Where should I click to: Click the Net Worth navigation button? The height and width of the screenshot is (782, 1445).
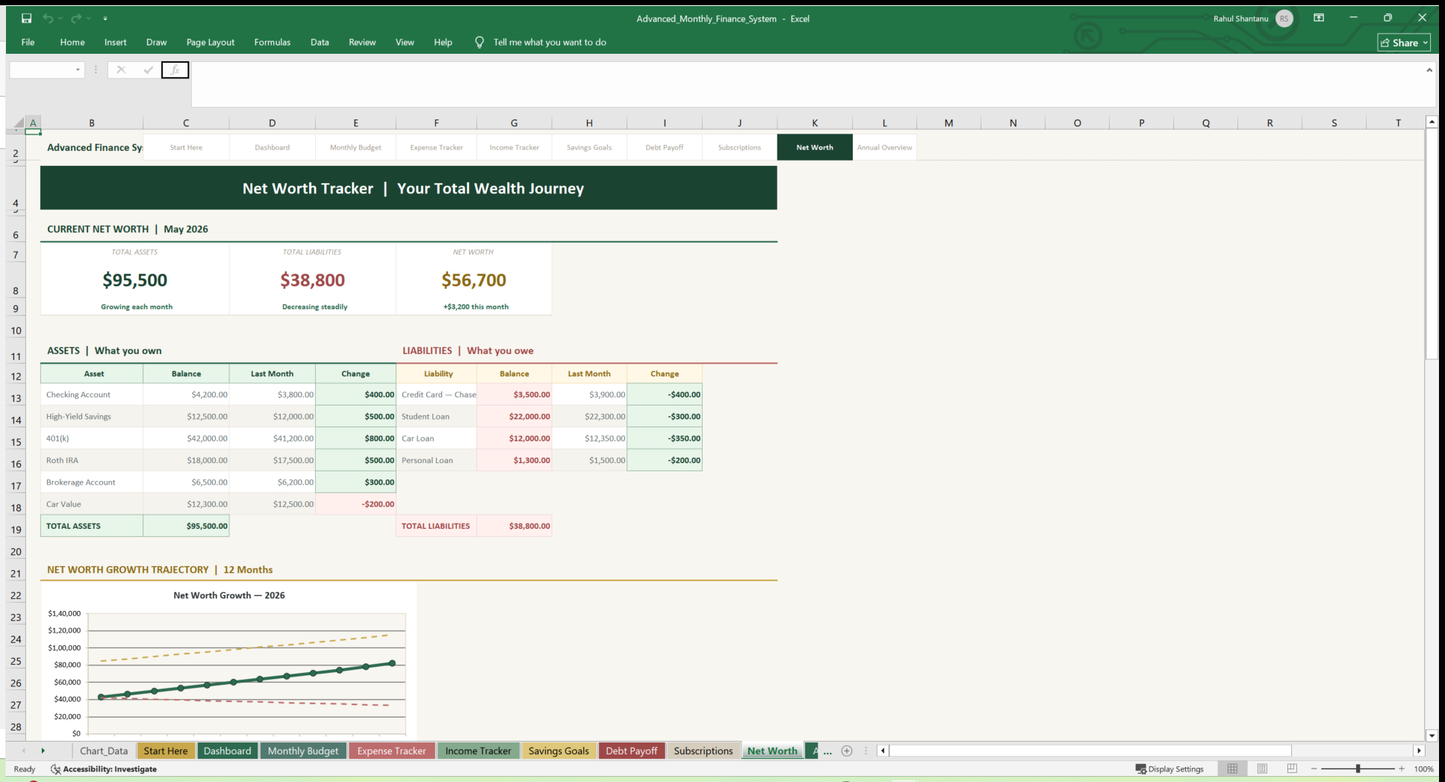[x=815, y=147]
